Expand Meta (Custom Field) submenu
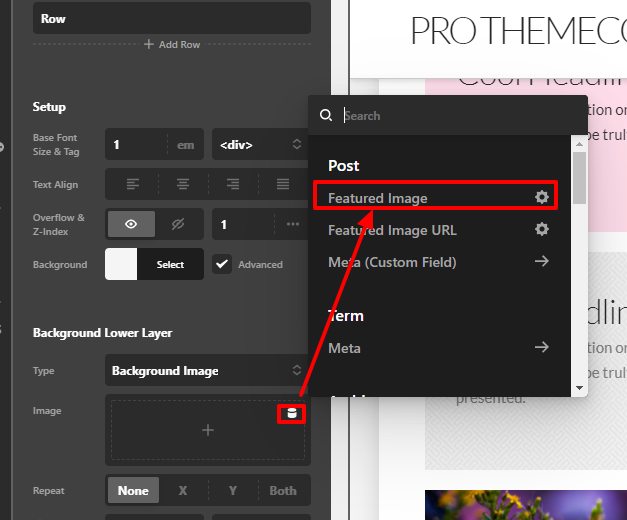Screen dimensions: 627x520 point(438,262)
